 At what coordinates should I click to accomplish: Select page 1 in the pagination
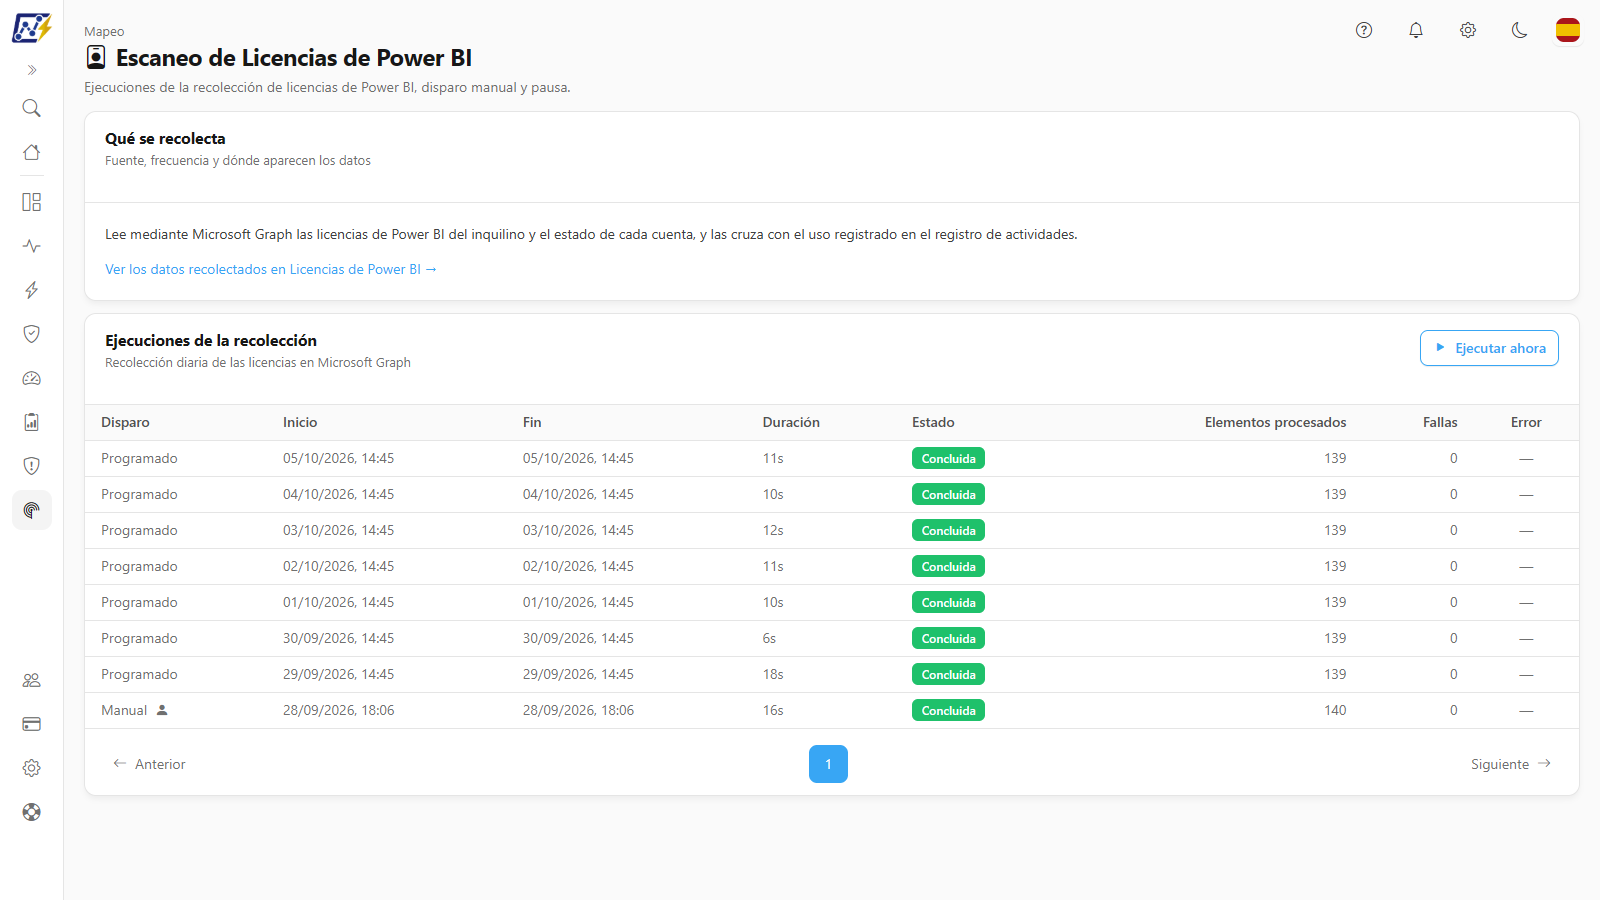[x=828, y=764]
